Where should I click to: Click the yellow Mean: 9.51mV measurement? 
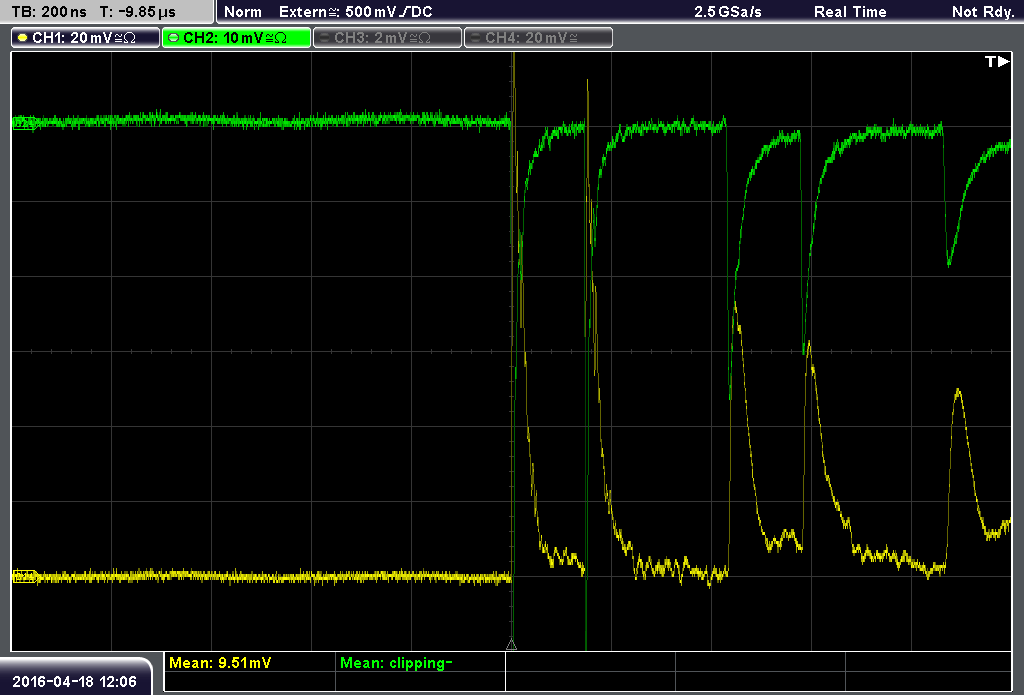click(220, 663)
